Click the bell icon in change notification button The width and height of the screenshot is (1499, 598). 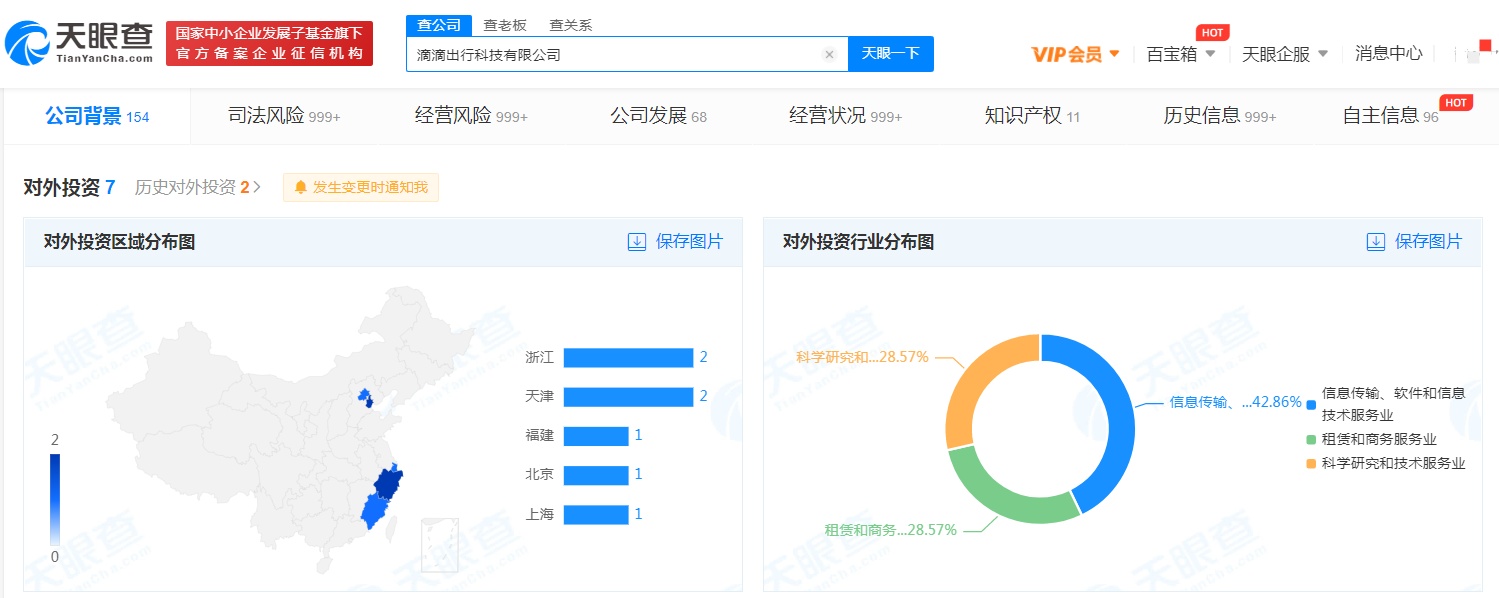click(x=300, y=187)
